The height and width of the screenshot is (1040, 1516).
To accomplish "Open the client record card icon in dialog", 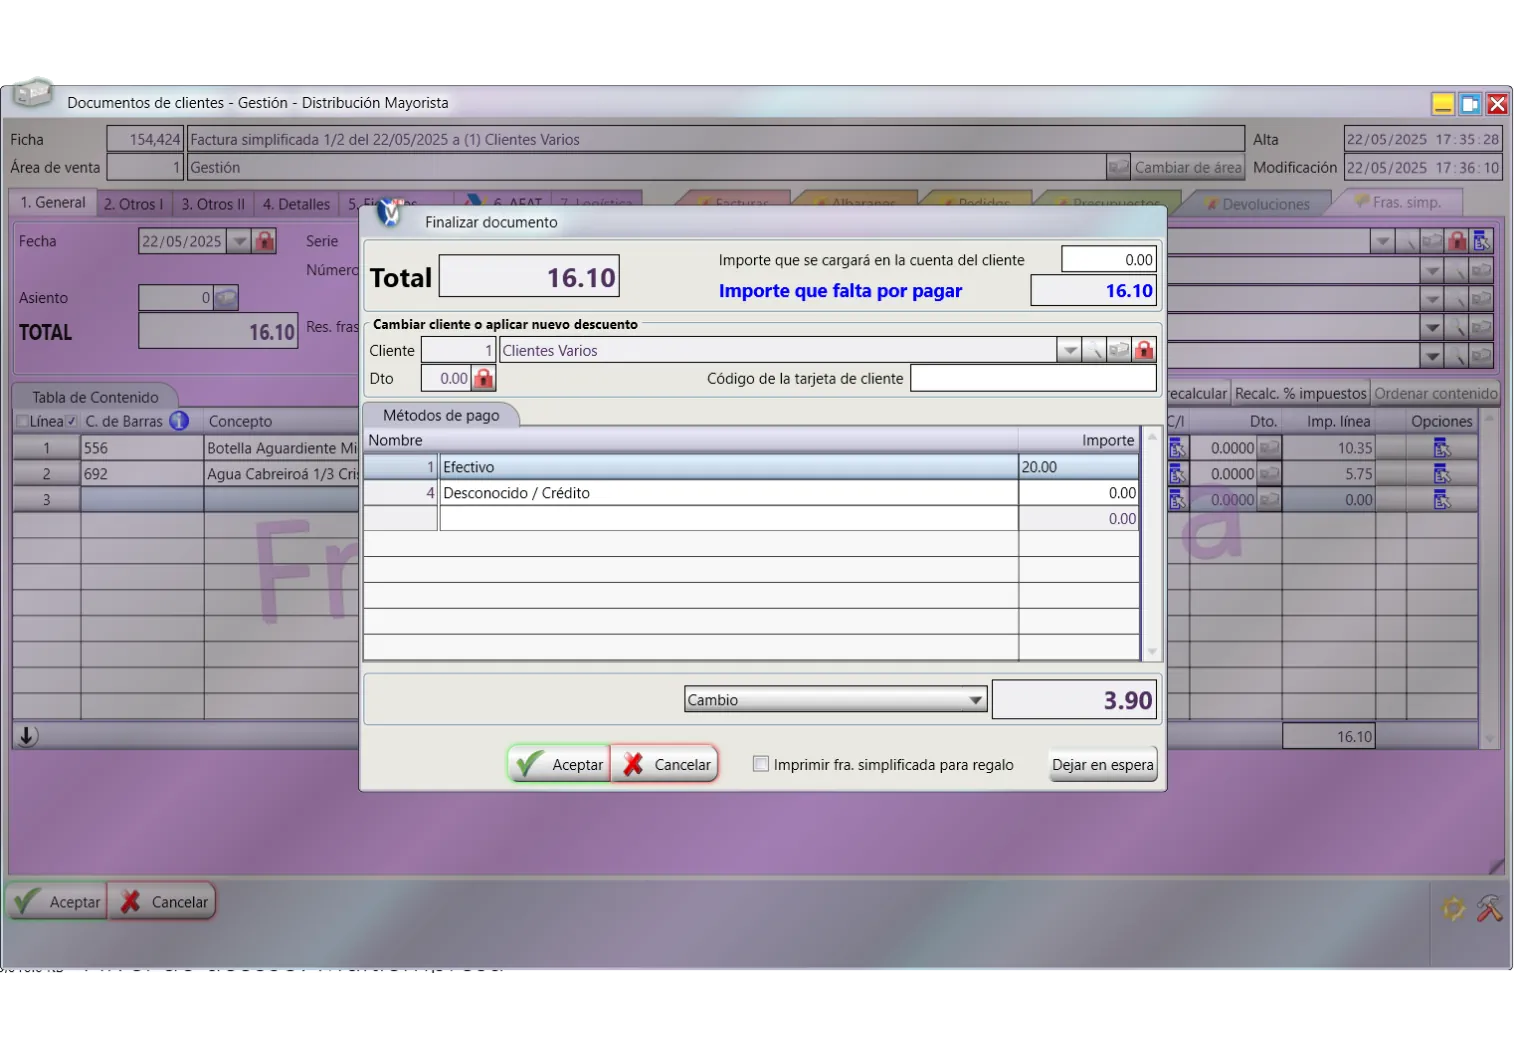I will (x=1119, y=351).
